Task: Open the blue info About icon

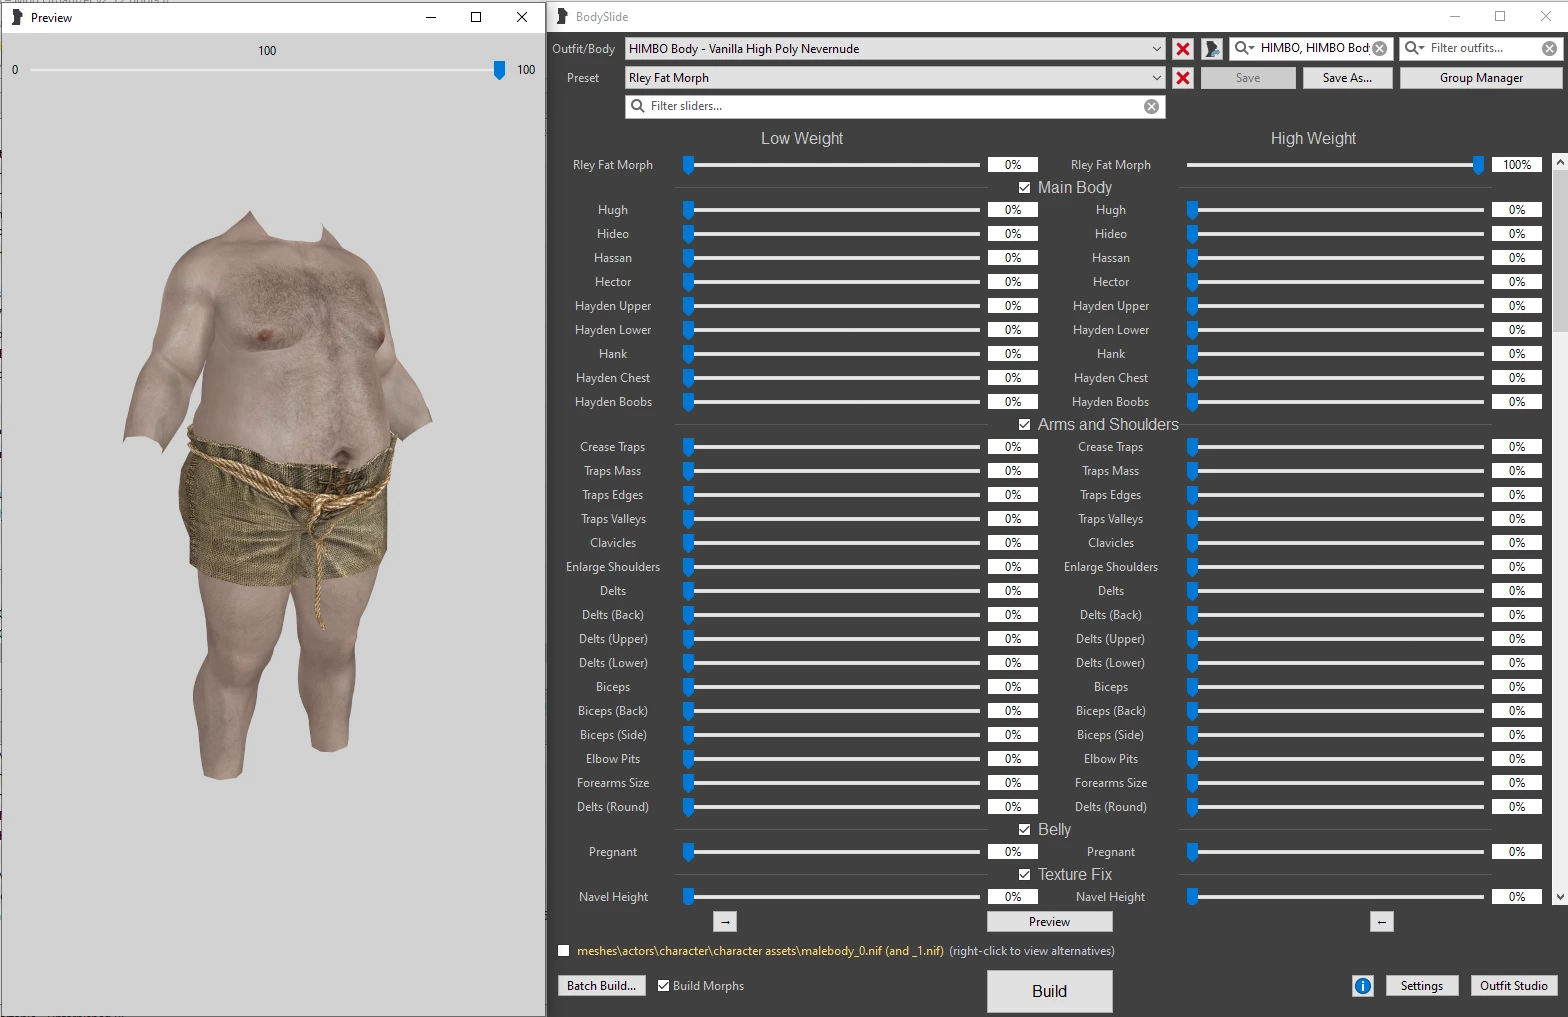Action: pos(1363,986)
